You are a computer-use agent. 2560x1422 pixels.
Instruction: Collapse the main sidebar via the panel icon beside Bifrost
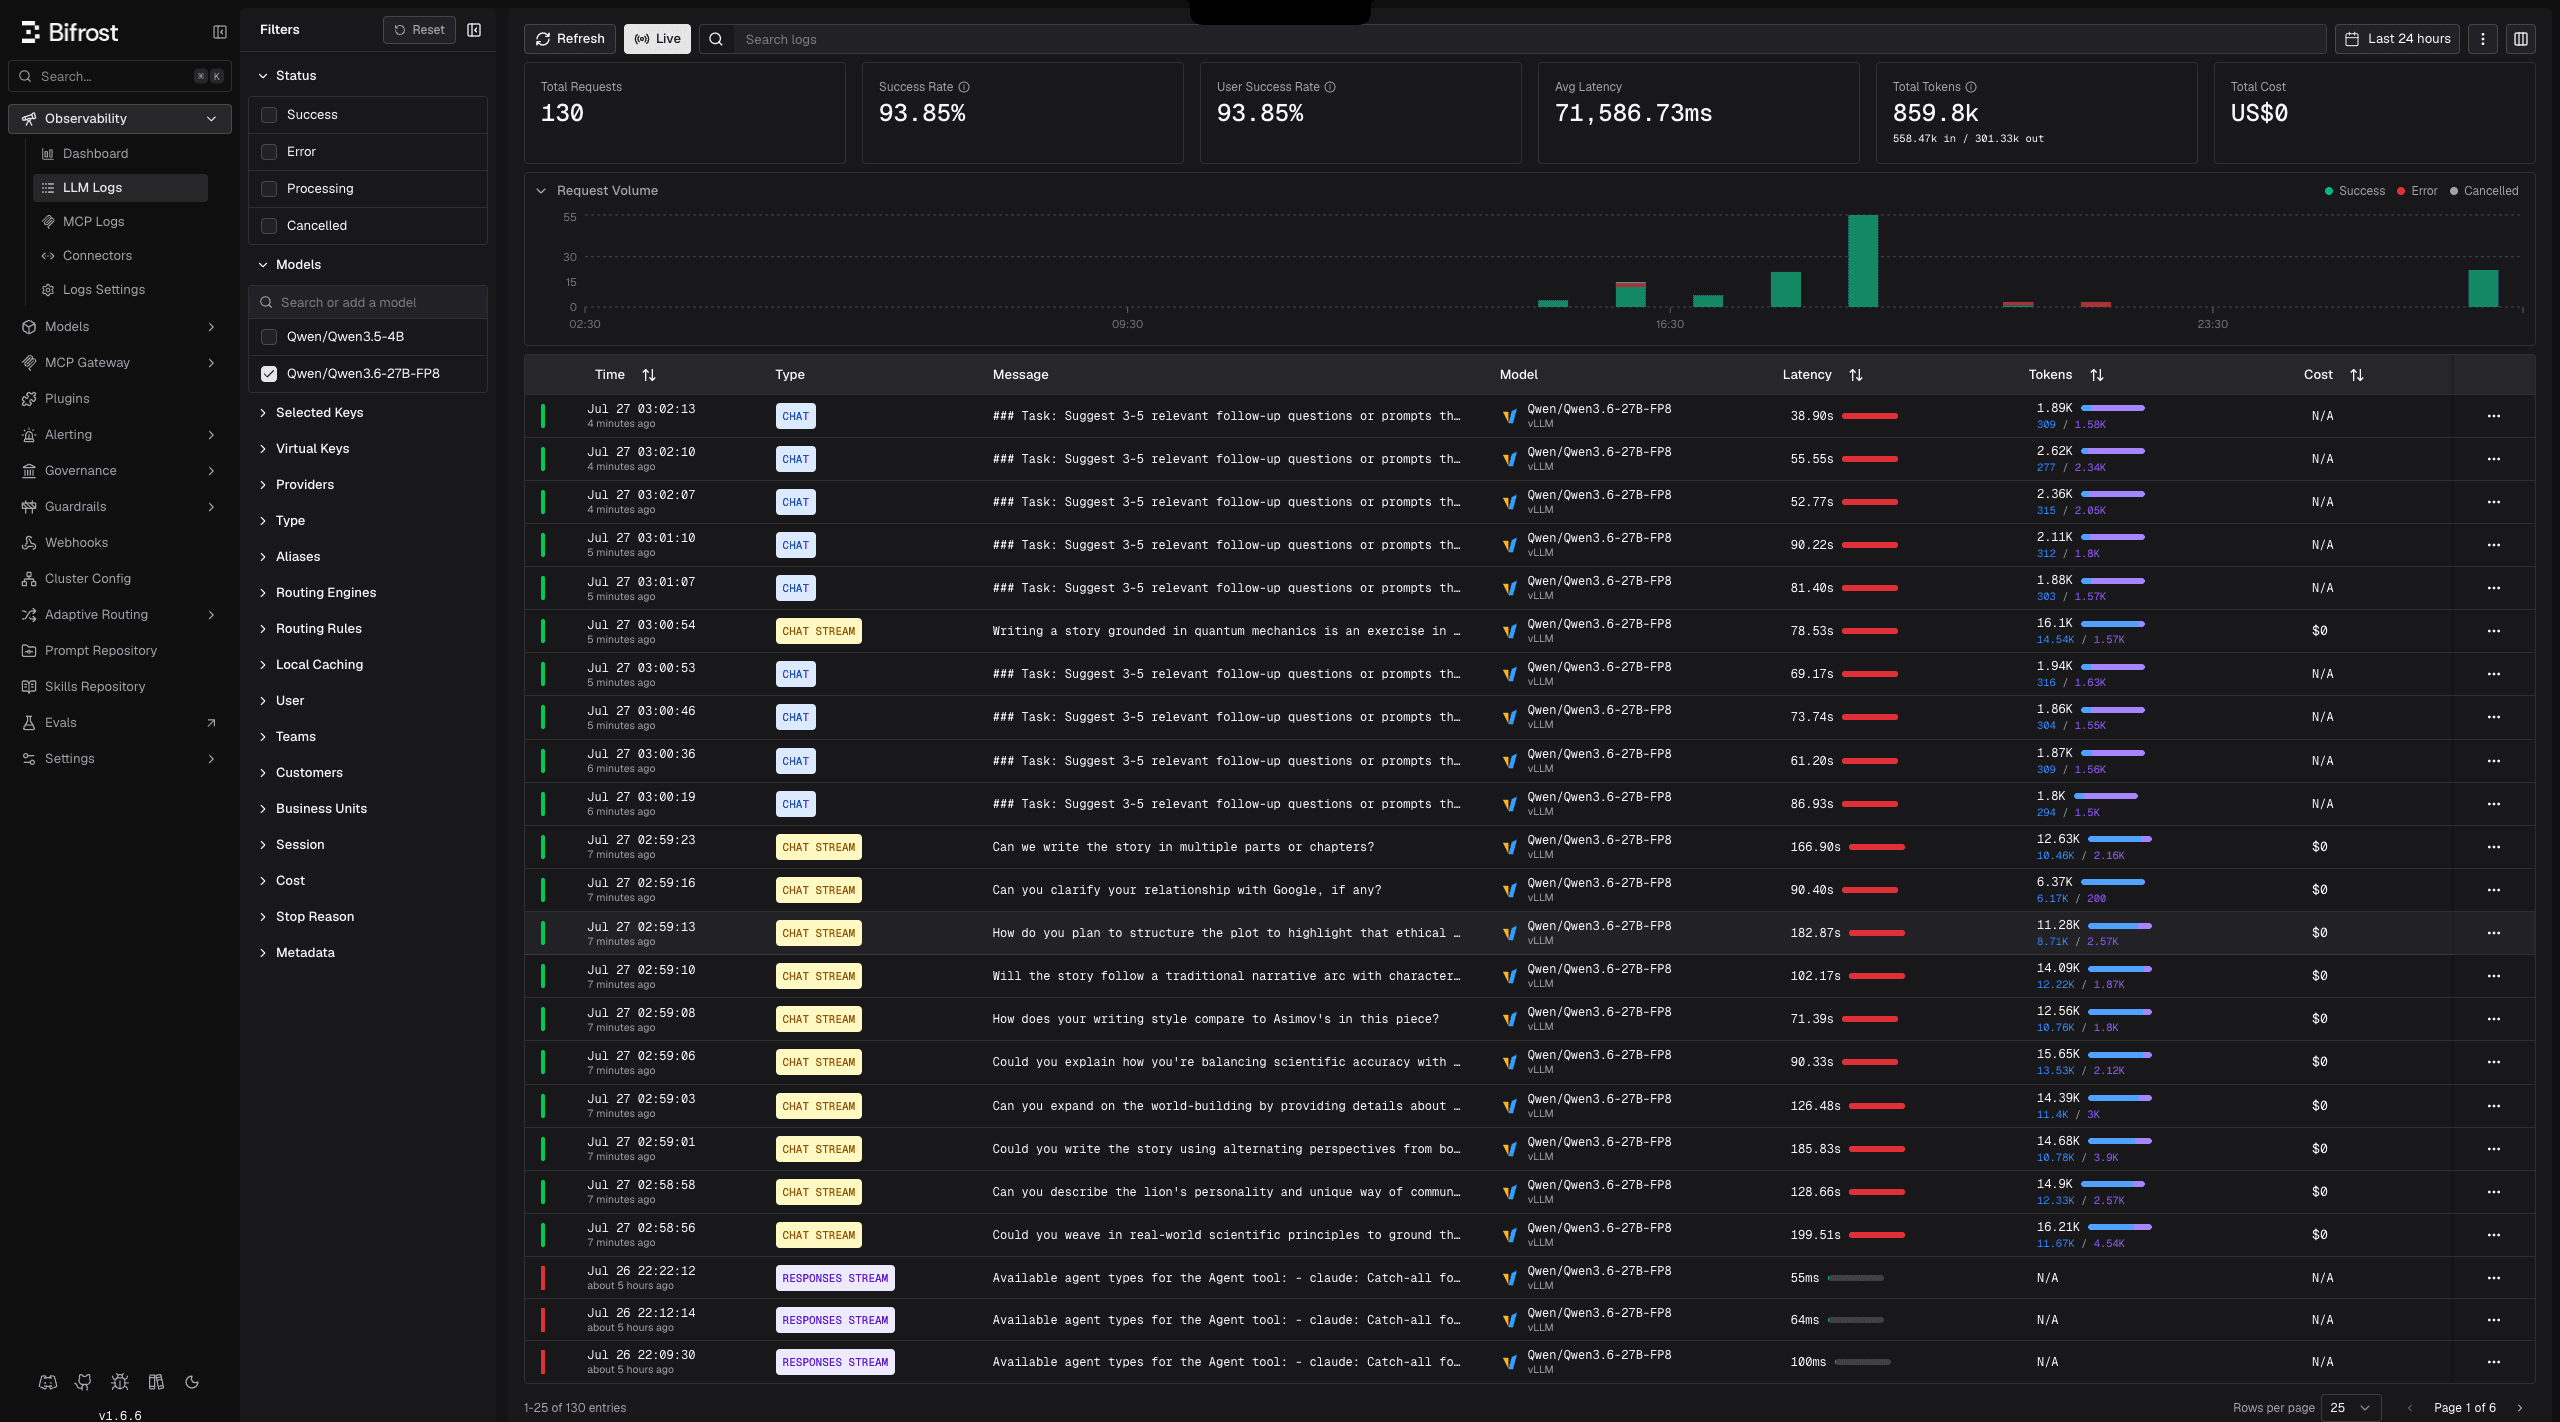[x=220, y=32]
